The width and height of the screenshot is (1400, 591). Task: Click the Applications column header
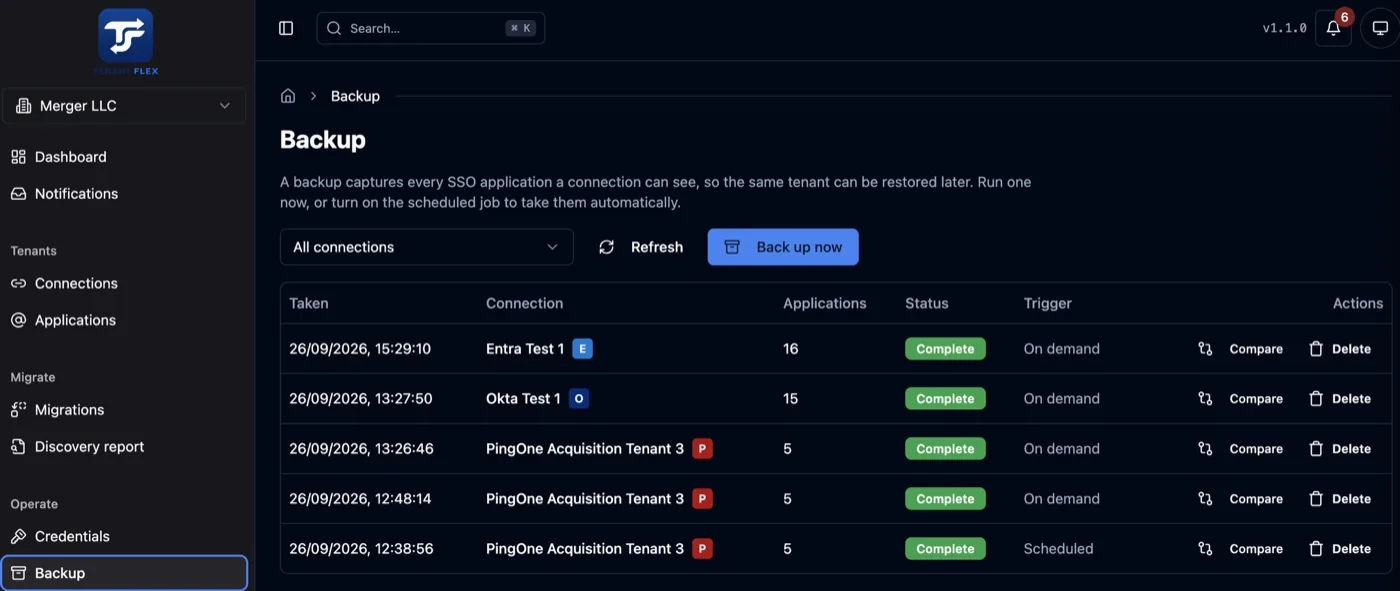pyautogui.click(x=825, y=303)
